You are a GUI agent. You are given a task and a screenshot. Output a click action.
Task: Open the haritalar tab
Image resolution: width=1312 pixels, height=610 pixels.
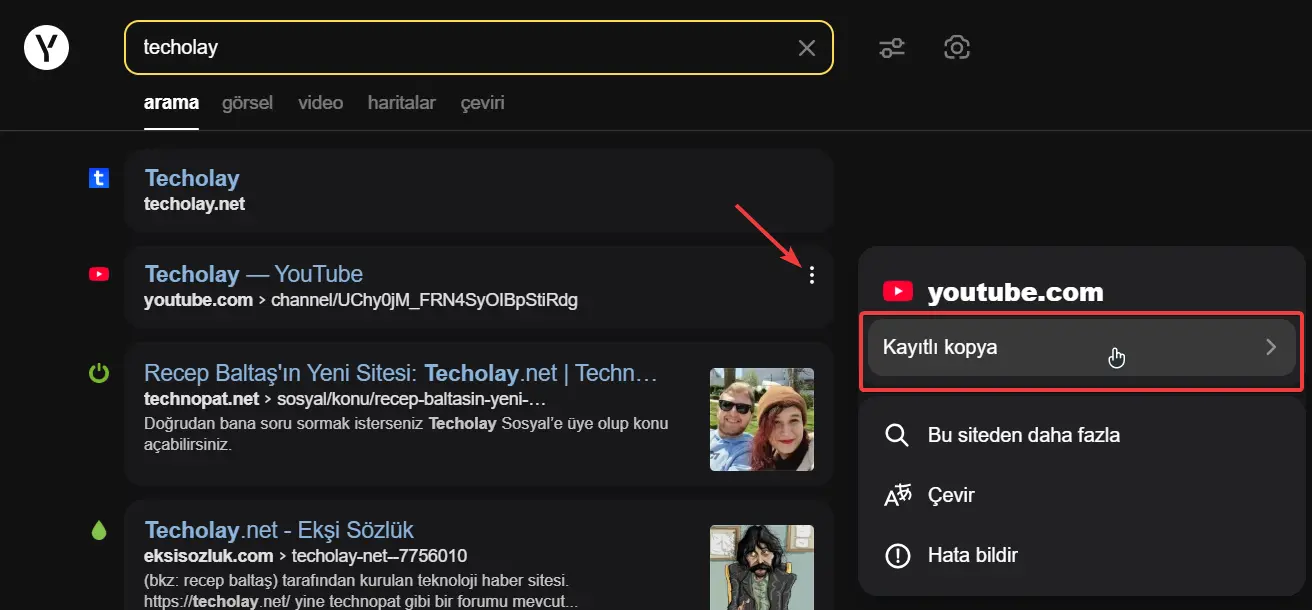coord(402,103)
